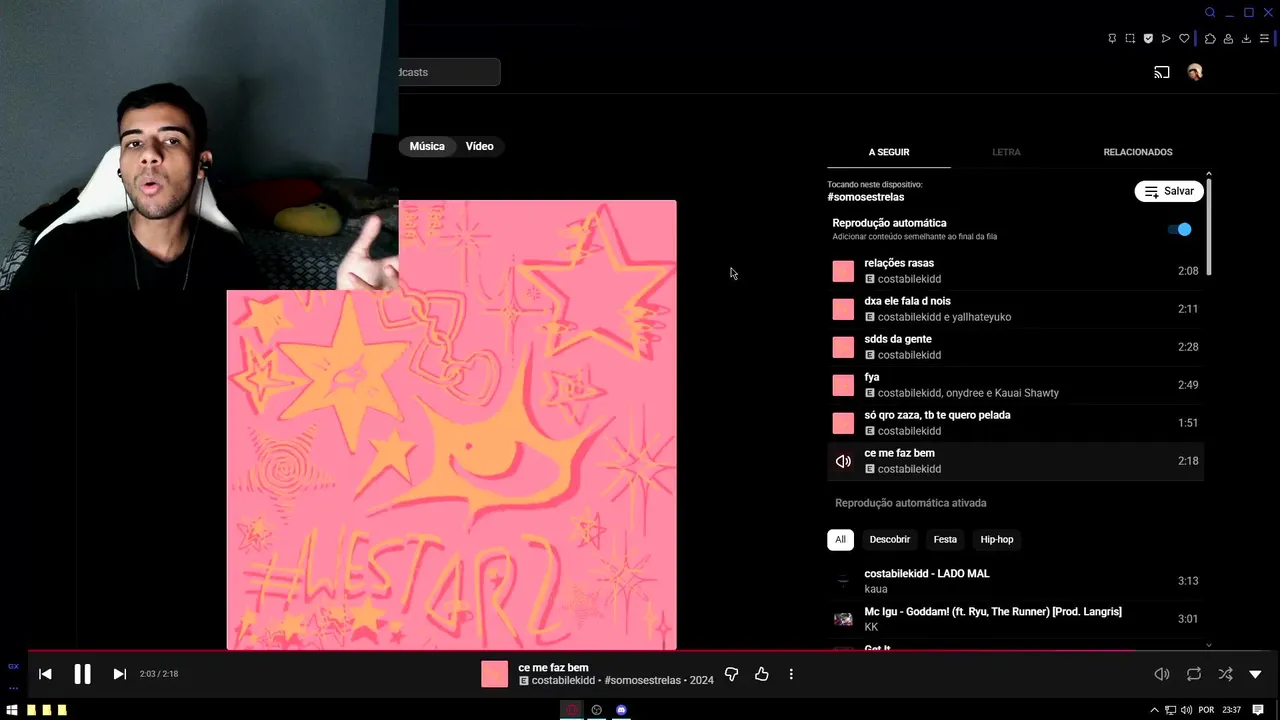Click the queue panel vertical scrollbar
The image size is (1280, 720).
1209,228
